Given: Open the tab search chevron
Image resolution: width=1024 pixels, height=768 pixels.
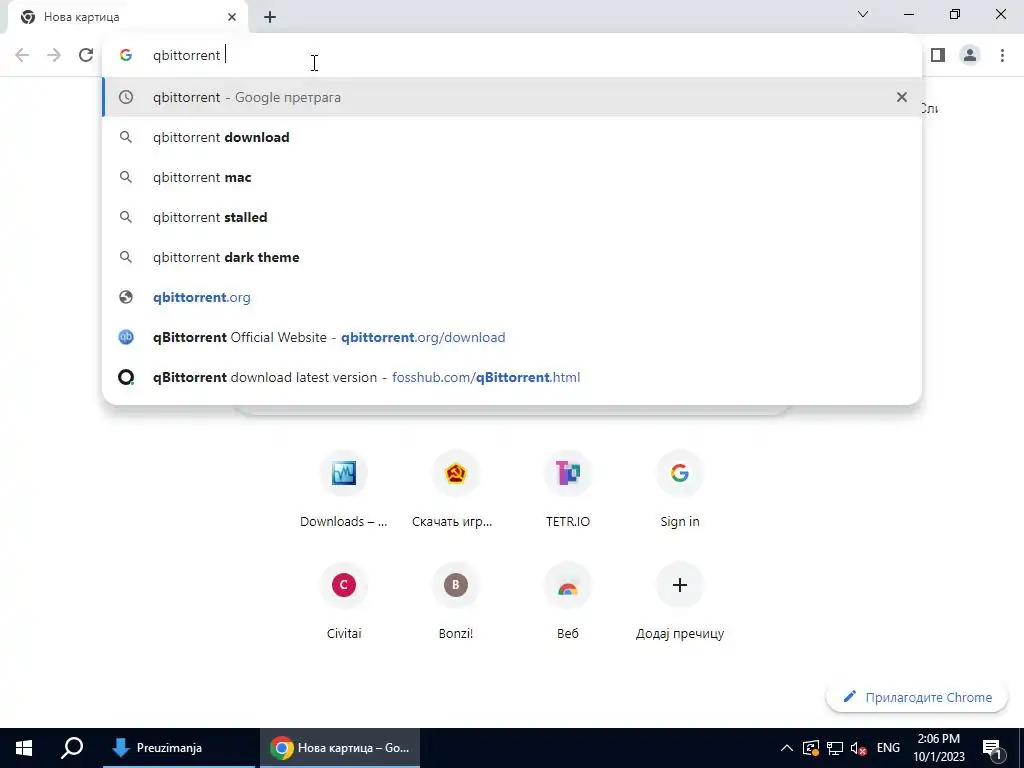Looking at the screenshot, I should coord(863,14).
